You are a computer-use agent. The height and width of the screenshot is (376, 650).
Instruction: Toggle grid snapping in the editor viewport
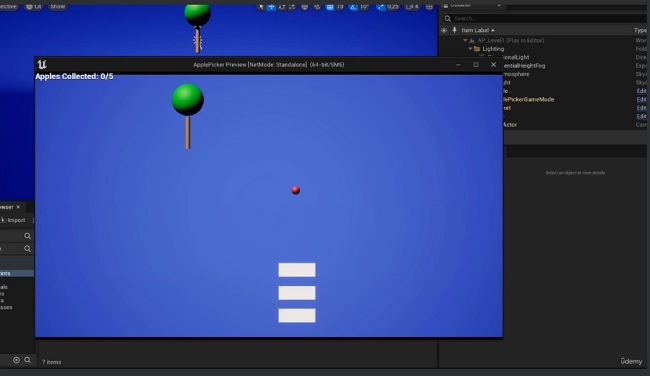pyautogui.click(x=330, y=7)
